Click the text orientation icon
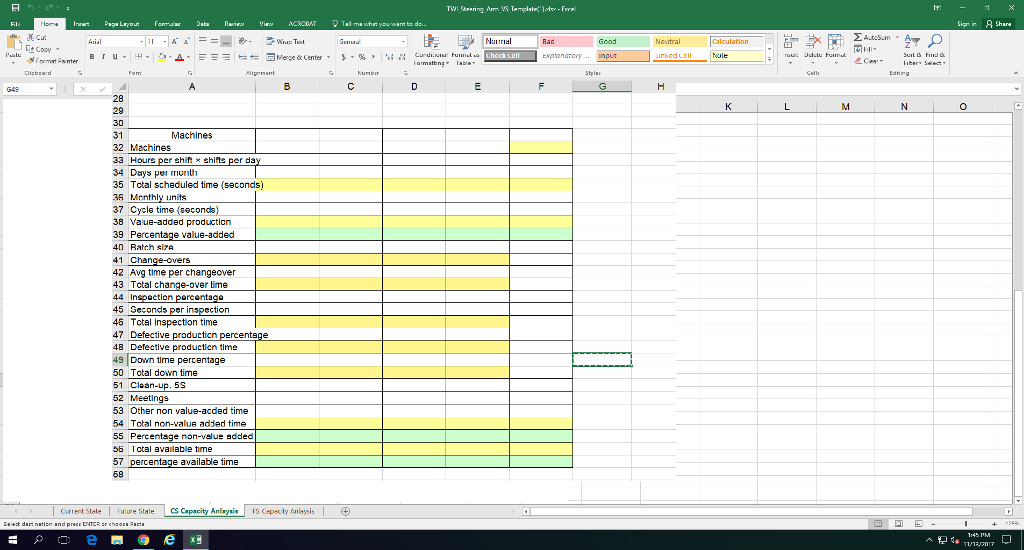This screenshot has width=1024, height=550. (x=243, y=41)
